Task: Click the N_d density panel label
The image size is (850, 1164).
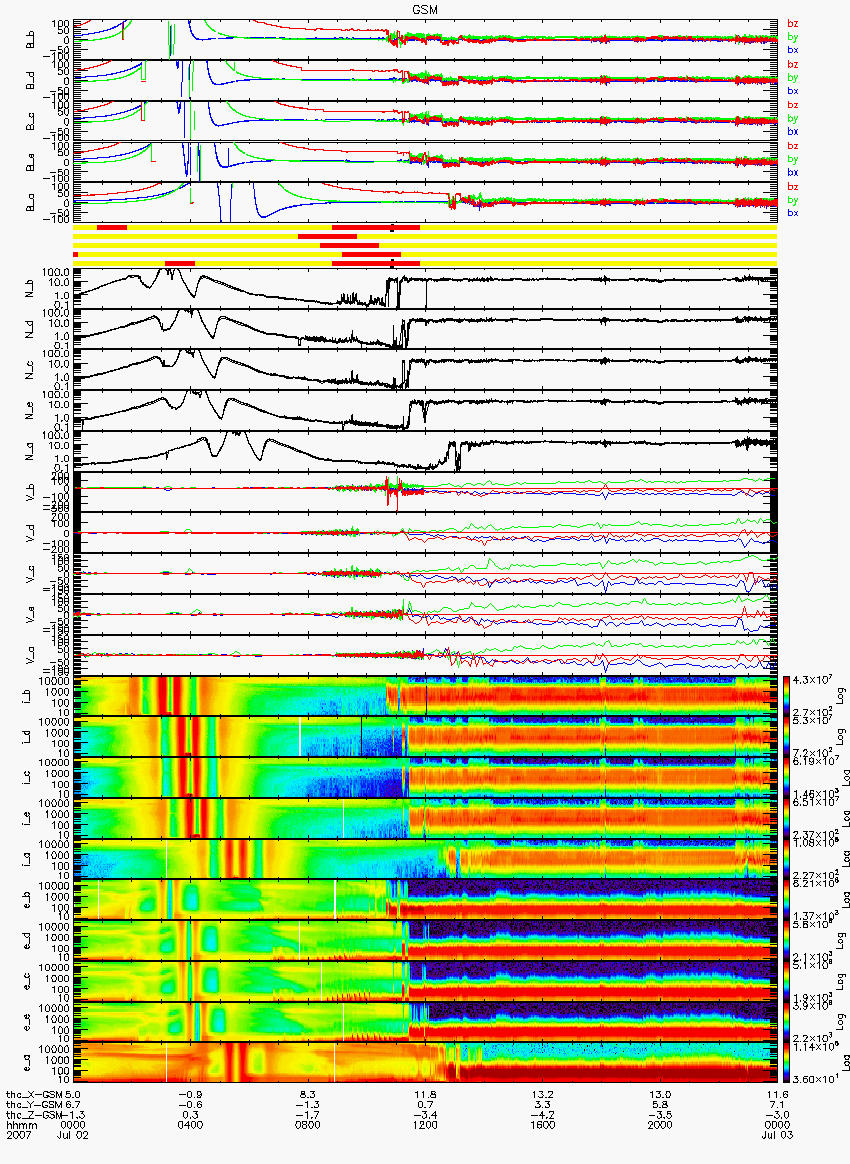Action: click(x=31, y=329)
